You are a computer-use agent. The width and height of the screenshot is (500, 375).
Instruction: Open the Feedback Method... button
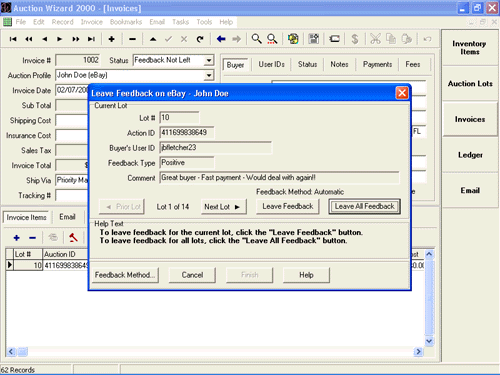[x=125, y=275]
